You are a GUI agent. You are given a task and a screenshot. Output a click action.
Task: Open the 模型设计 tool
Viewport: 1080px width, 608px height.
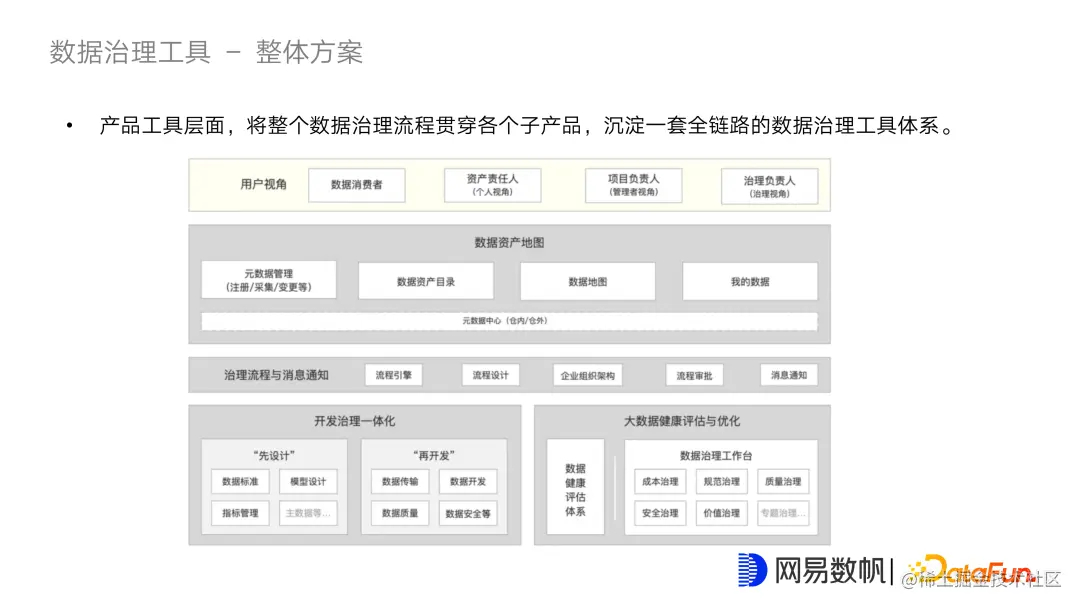click(310, 481)
